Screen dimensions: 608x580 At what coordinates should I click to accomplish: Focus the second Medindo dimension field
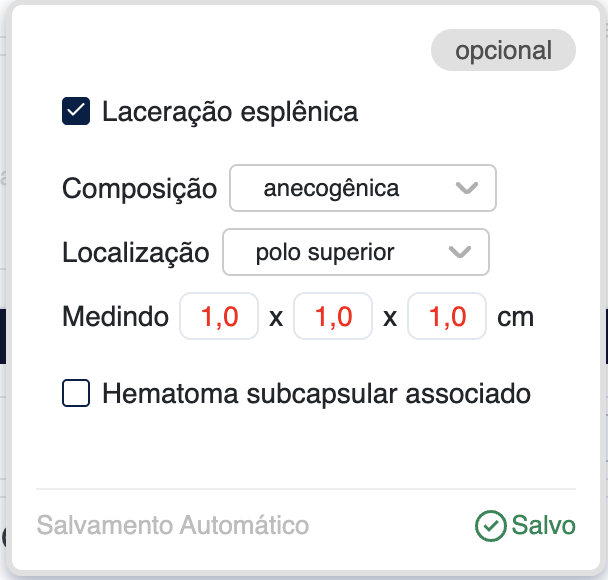(x=333, y=318)
